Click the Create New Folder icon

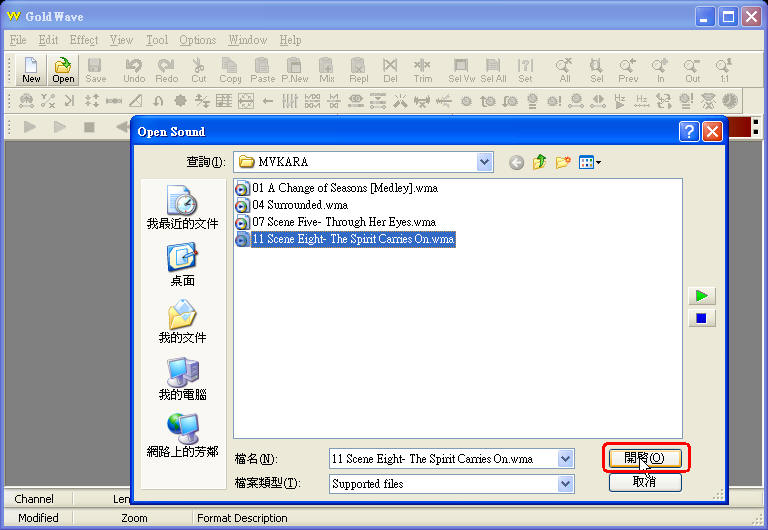coord(563,162)
